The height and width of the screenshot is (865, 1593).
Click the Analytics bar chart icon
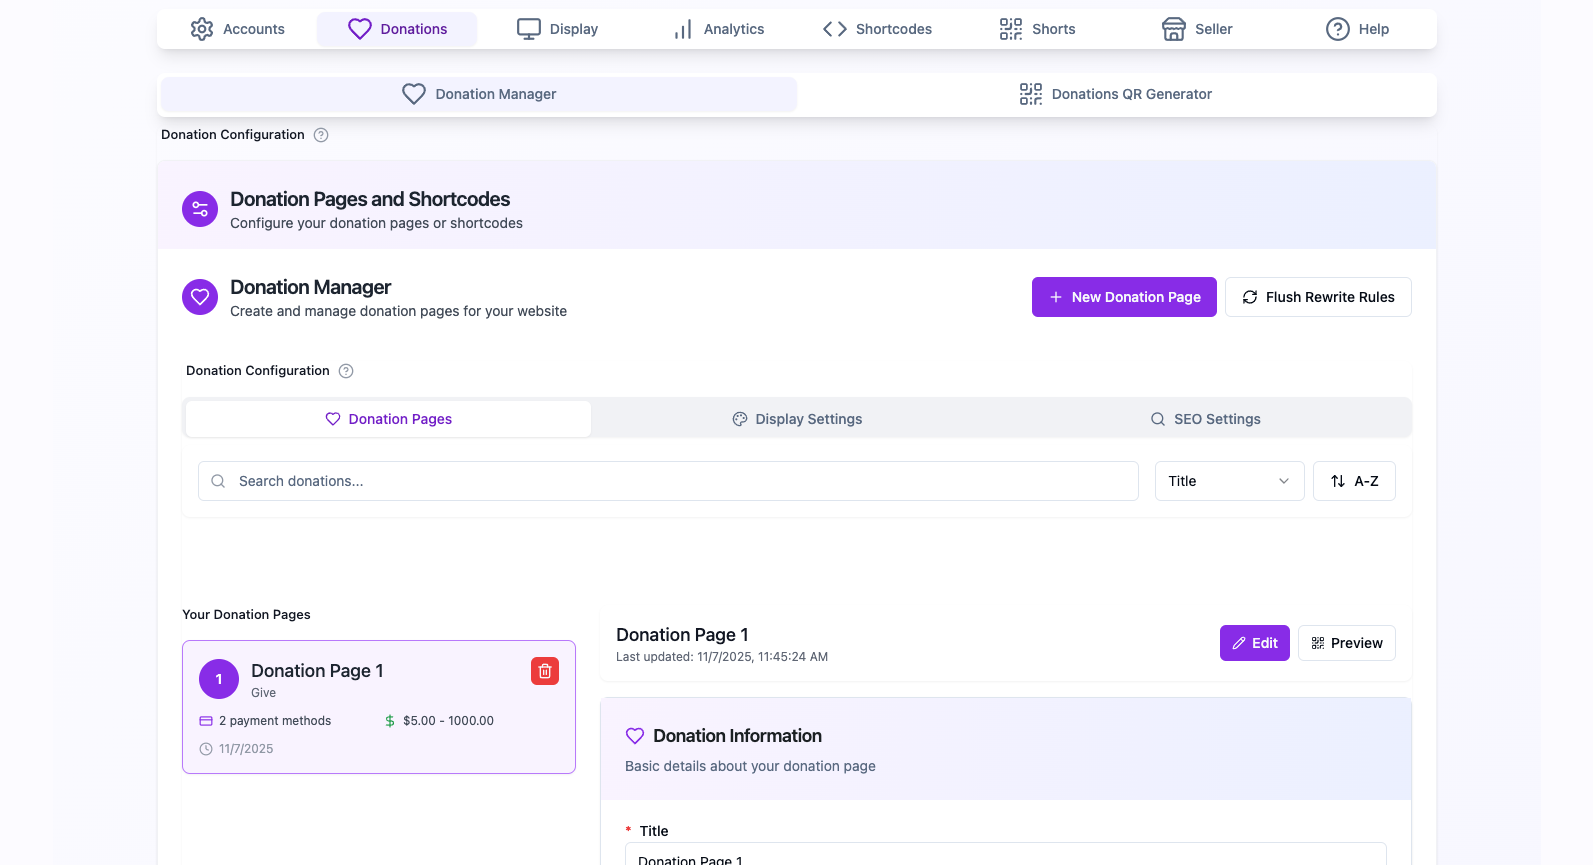point(683,29)
